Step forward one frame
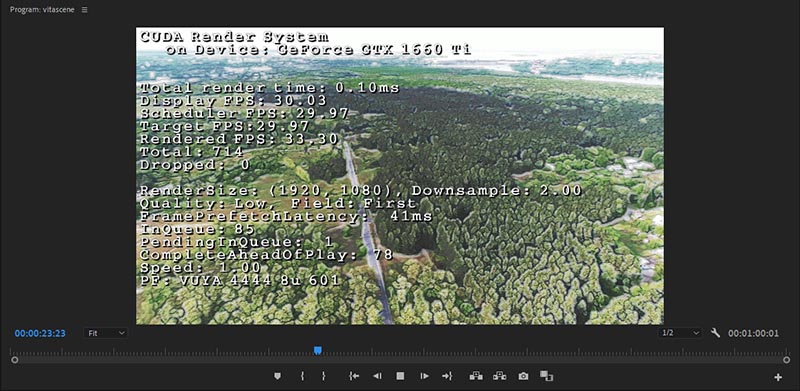Screen dimensions: 800x391 424,376
